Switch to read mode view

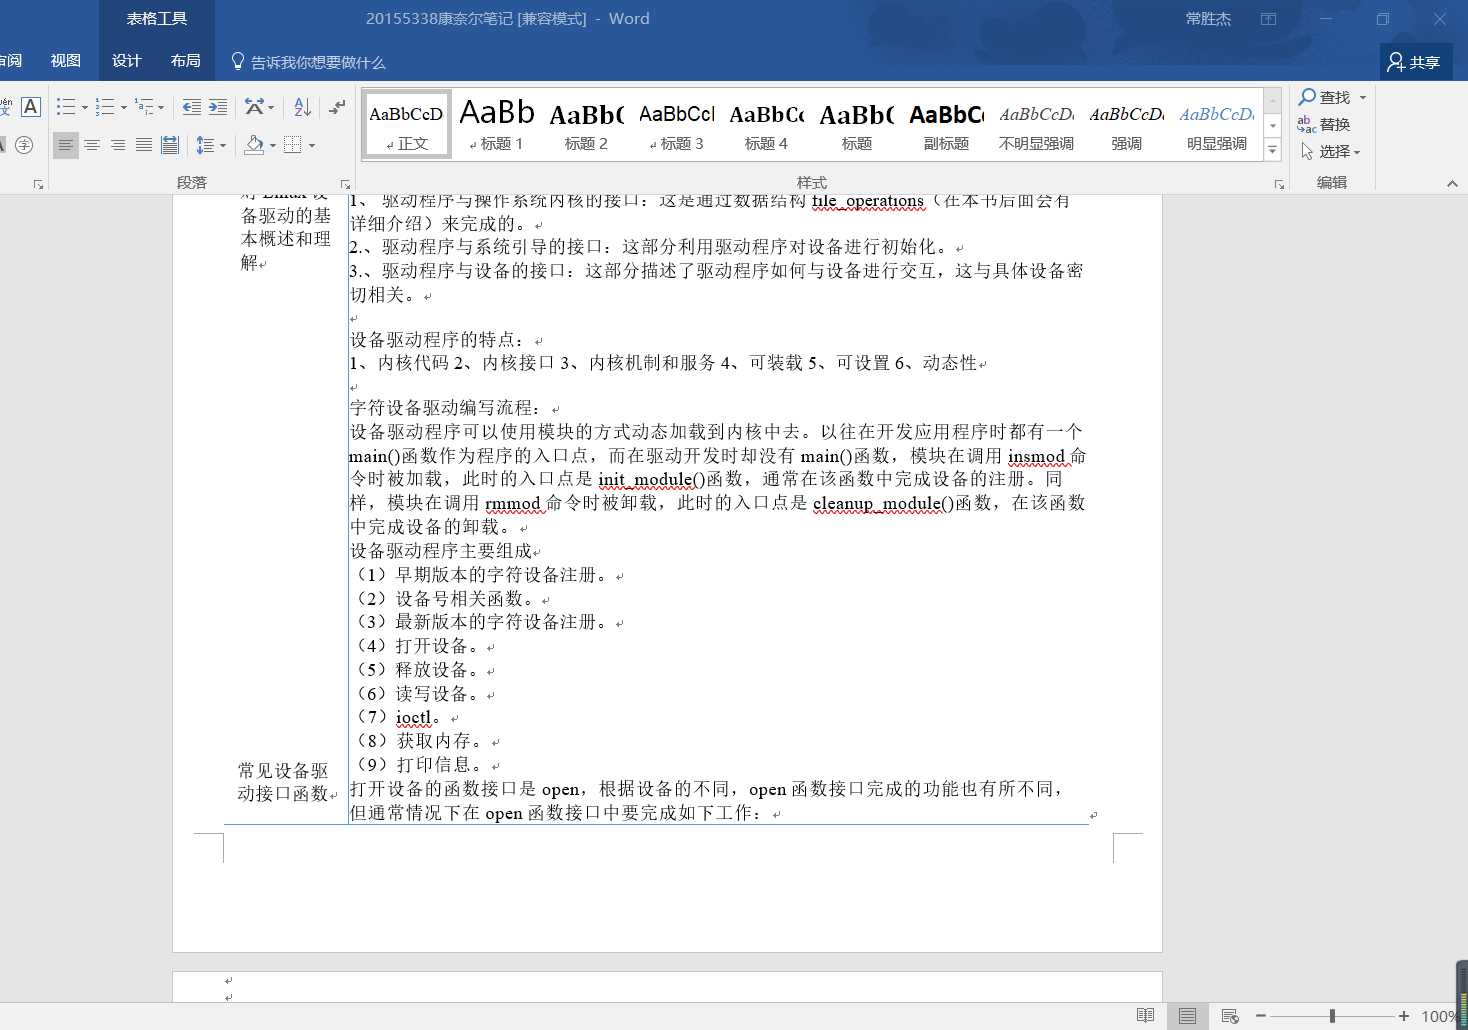1146,1016
